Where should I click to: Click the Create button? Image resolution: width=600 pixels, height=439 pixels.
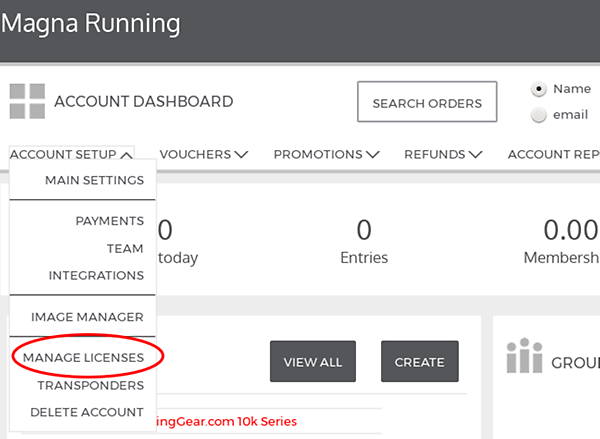420,362
